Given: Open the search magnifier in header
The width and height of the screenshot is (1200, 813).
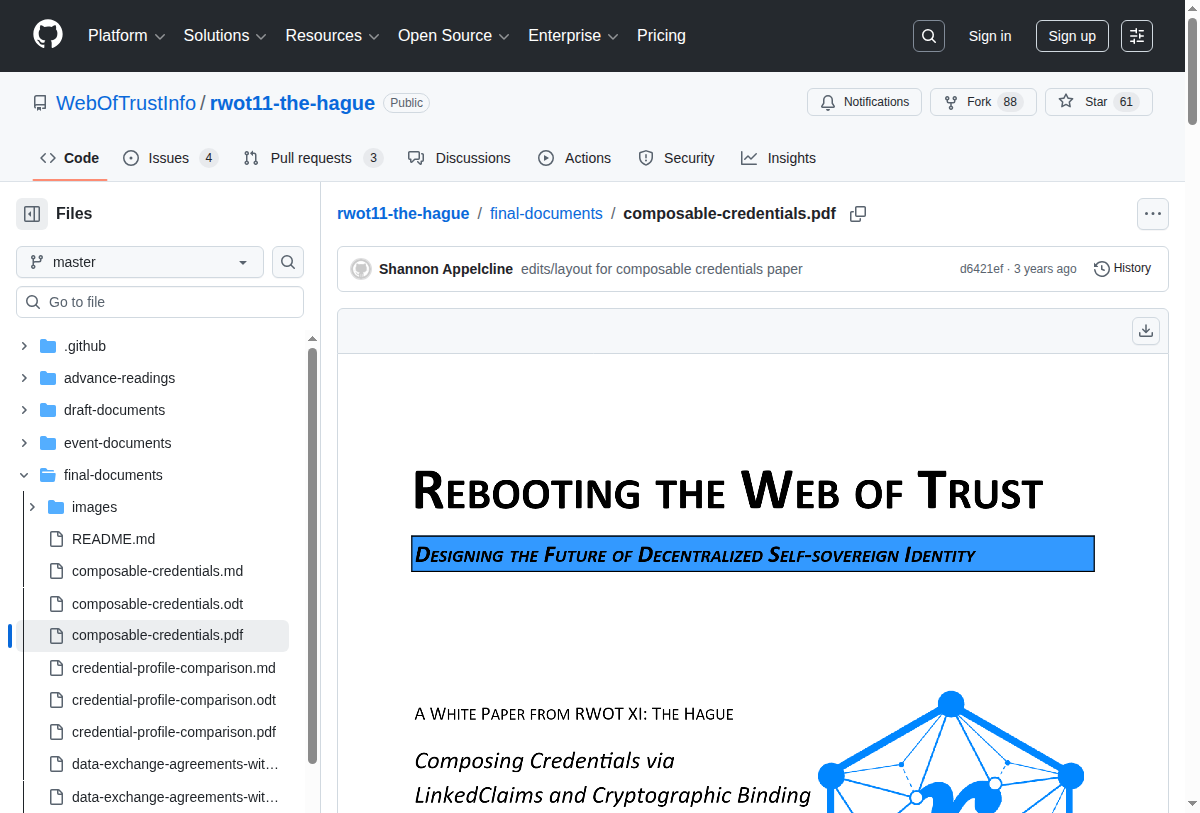Looking at the screenshot, I should coord(928,36).
